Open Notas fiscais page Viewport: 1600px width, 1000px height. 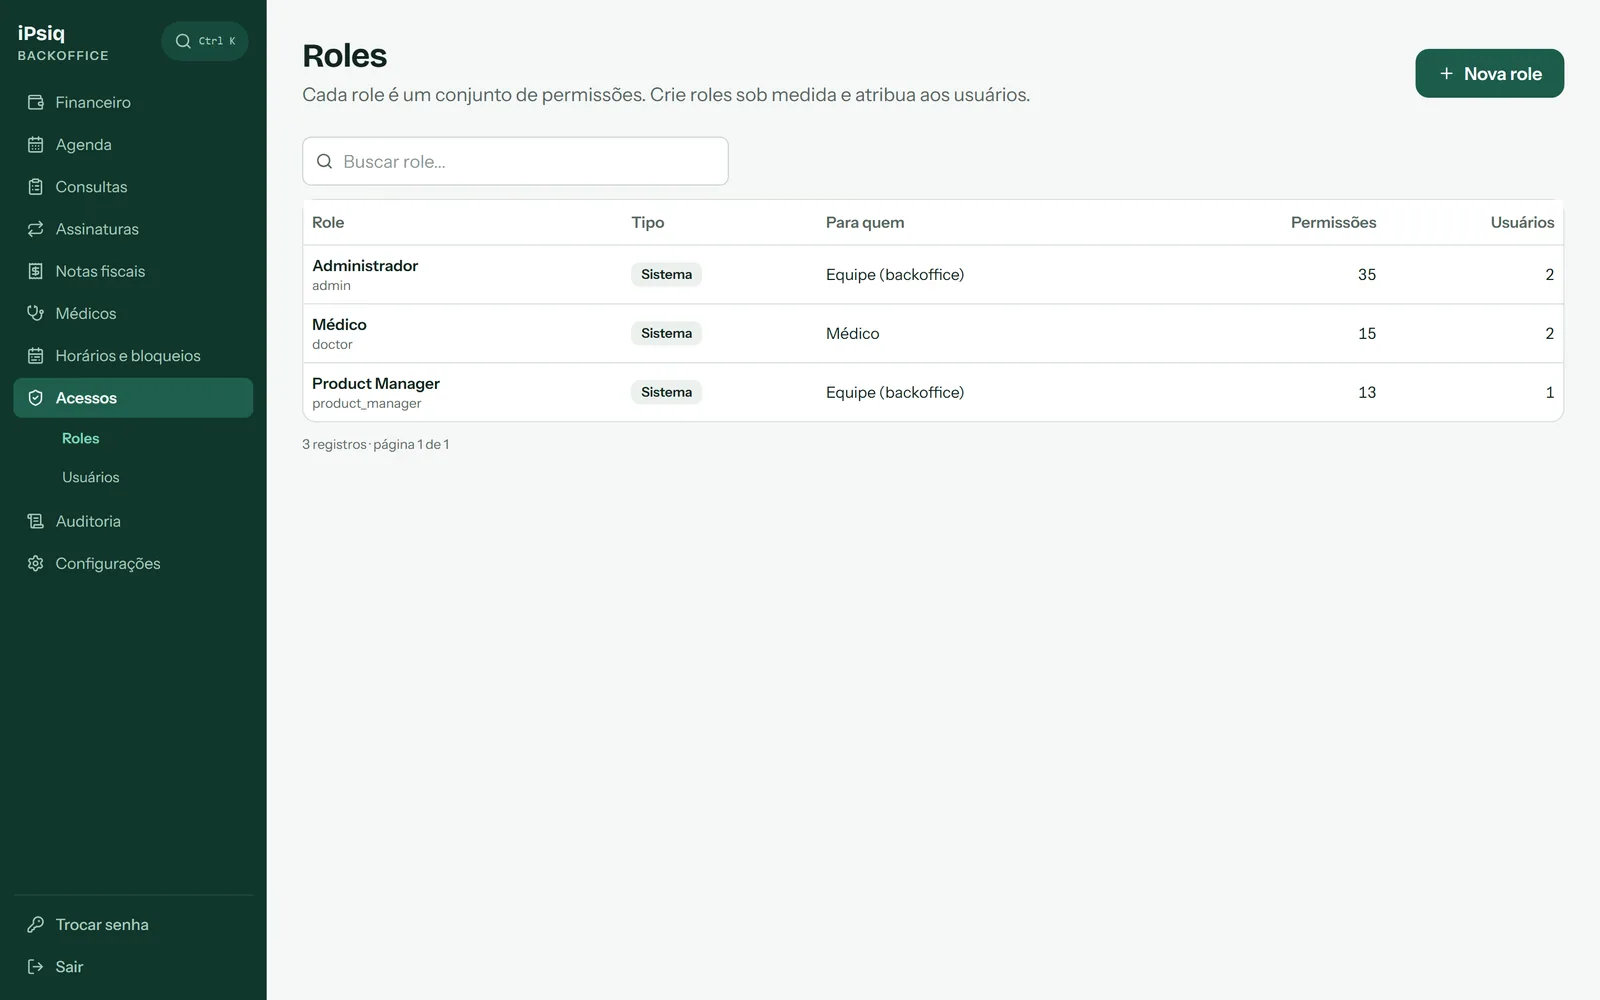click(133, 271)
